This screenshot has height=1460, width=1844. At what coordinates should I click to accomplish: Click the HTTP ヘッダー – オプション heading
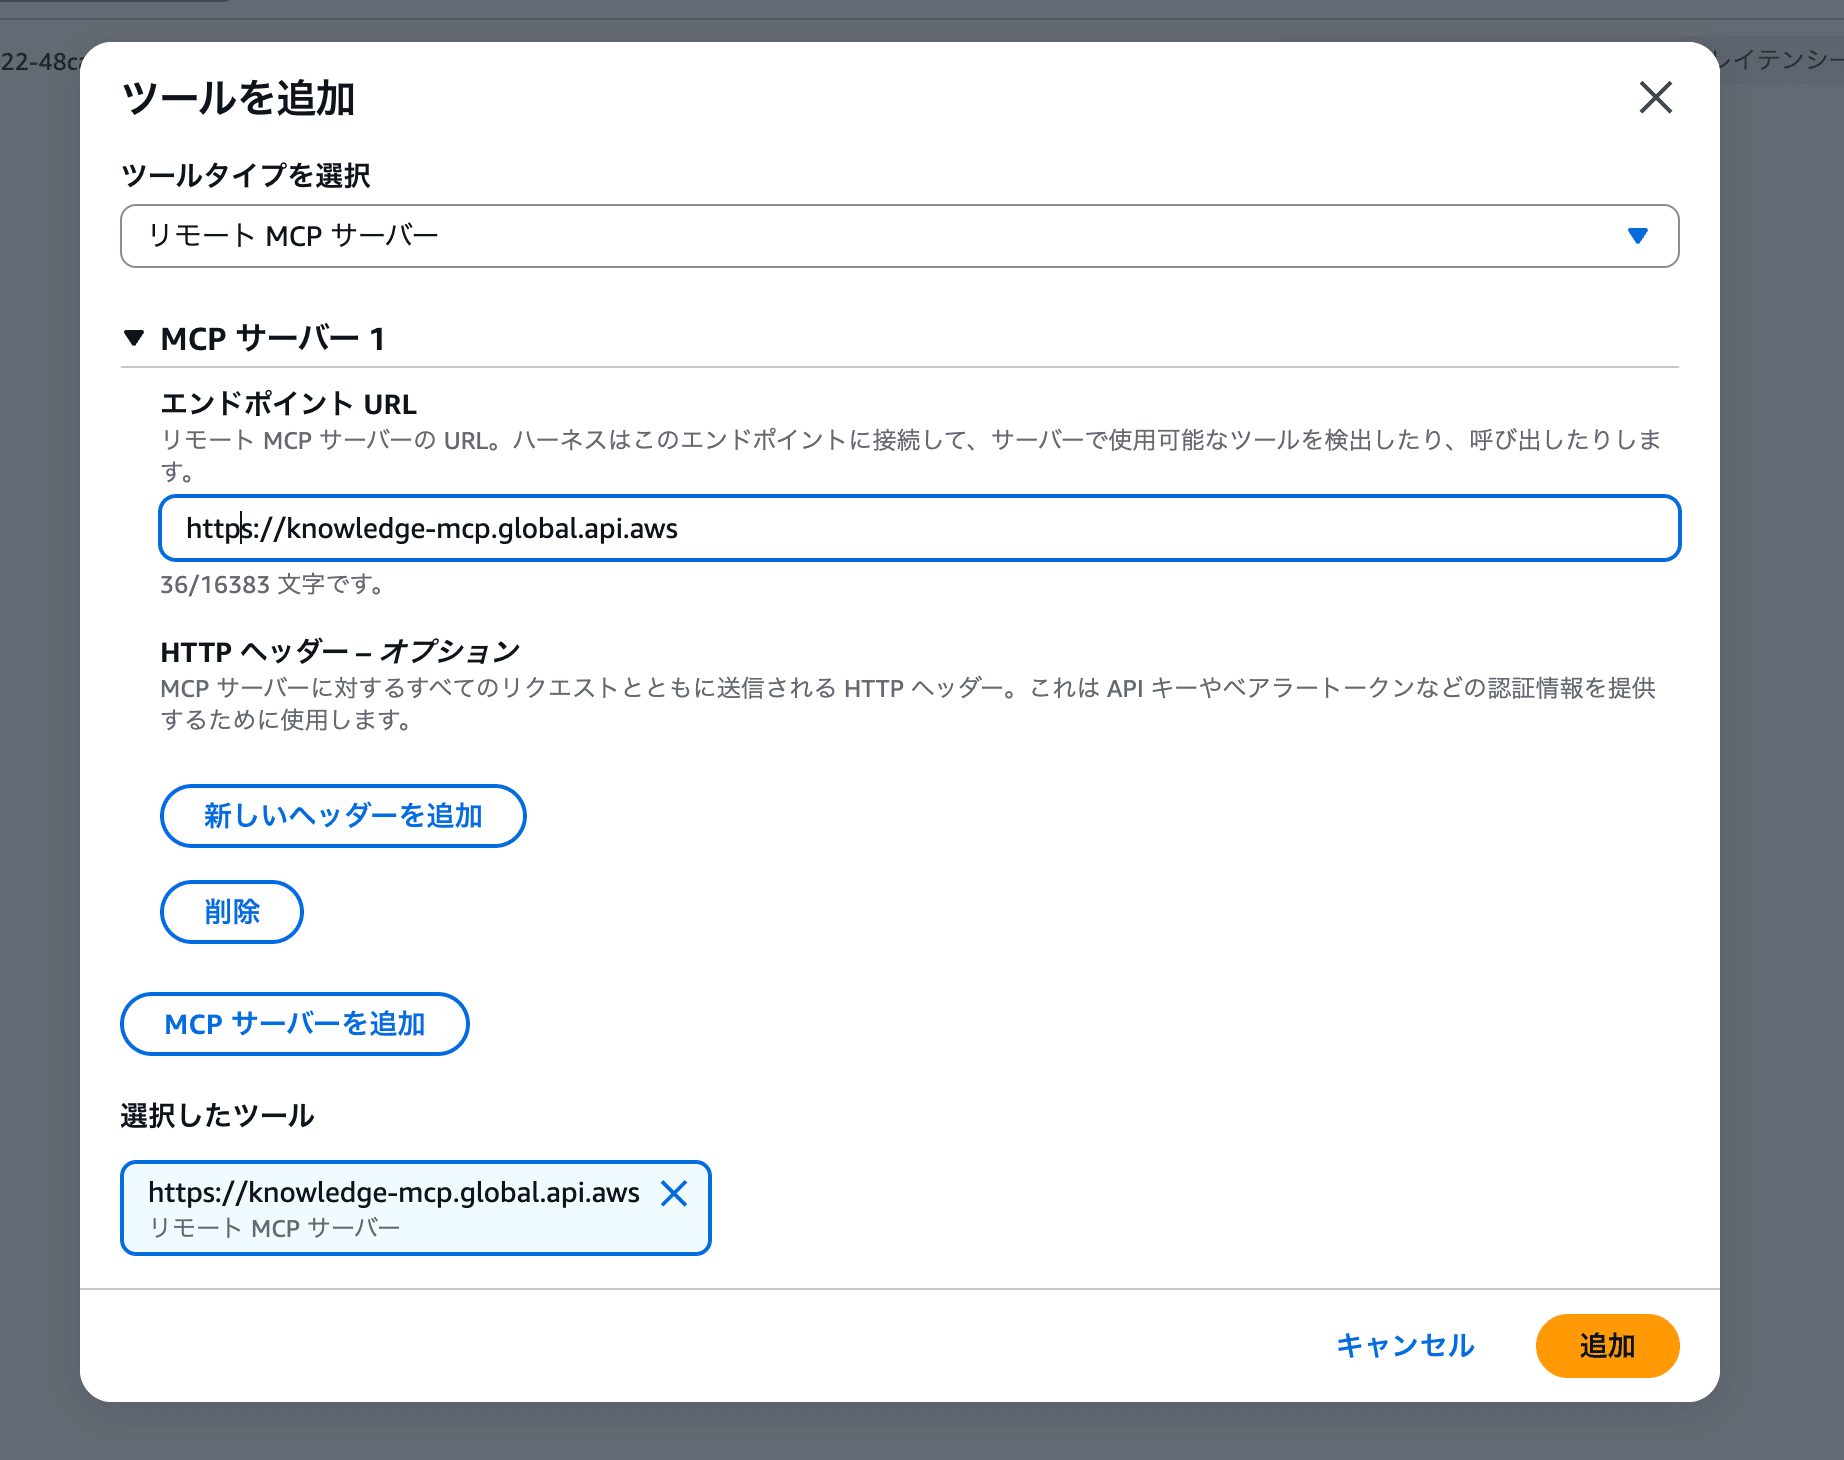340,652
